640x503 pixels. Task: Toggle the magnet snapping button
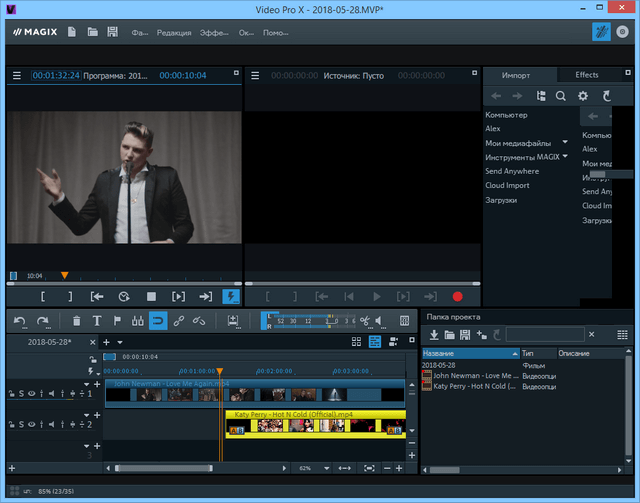[158, 321]
